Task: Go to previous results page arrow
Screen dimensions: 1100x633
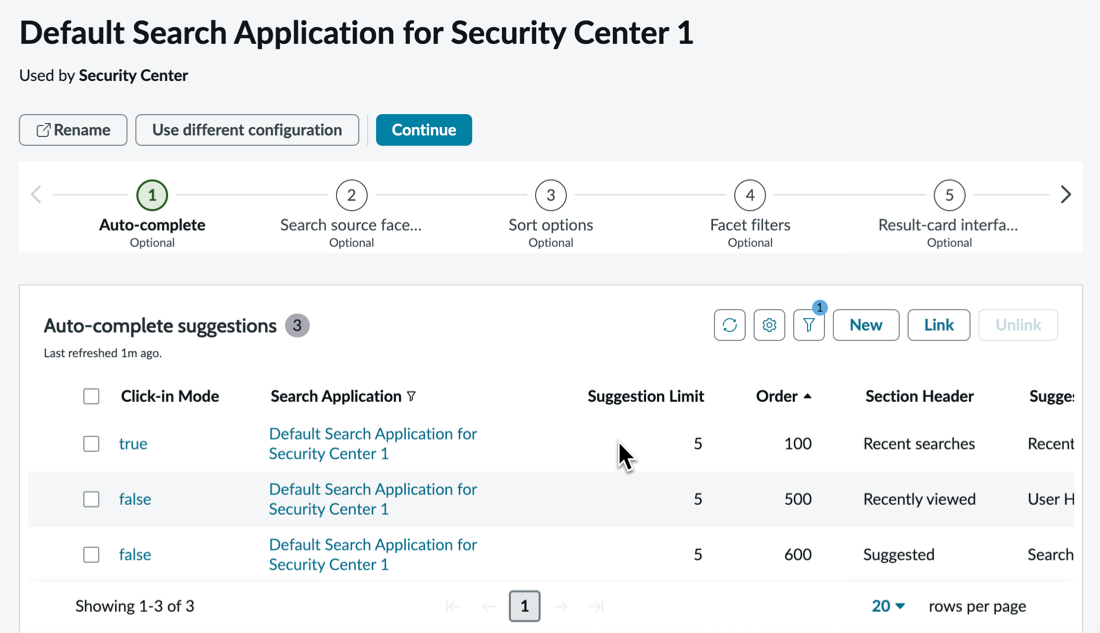Action: coord(489,606)
